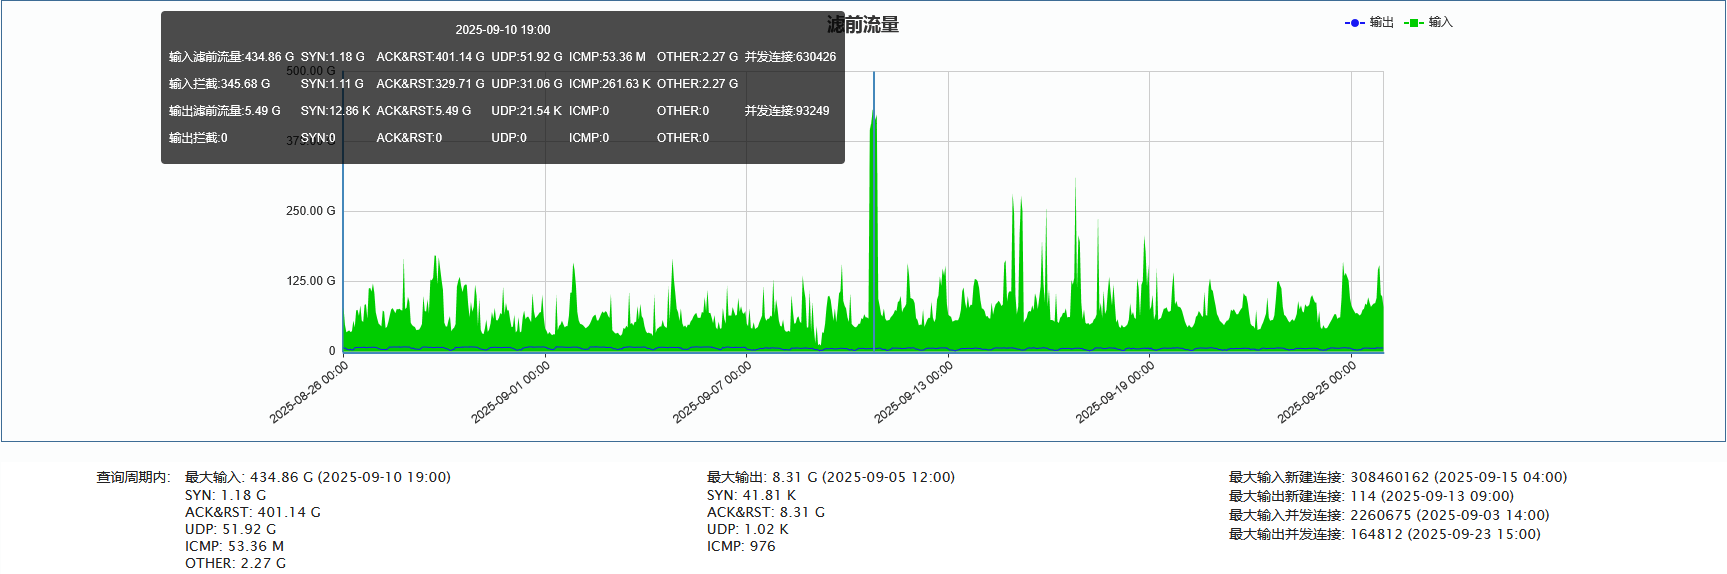1727x574 pixels.
Task: Click the 最大输出 8.31 G summary line
Action: point(830,477)
